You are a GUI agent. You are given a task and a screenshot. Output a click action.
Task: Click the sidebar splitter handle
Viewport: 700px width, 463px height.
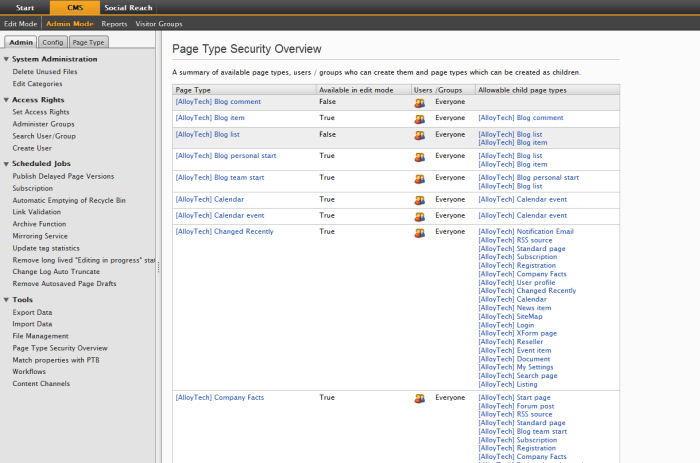pos(159,265)
